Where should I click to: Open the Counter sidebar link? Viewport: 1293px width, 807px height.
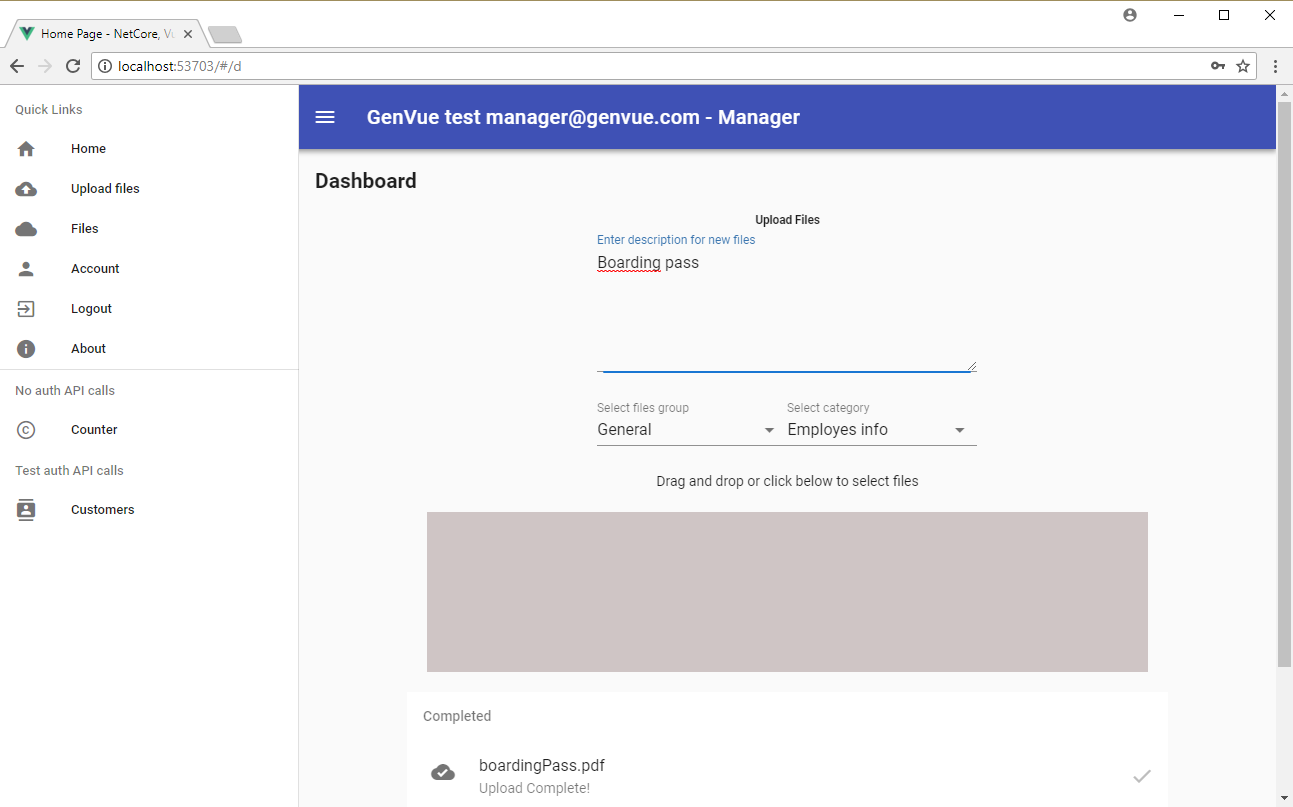pos(94,430)
